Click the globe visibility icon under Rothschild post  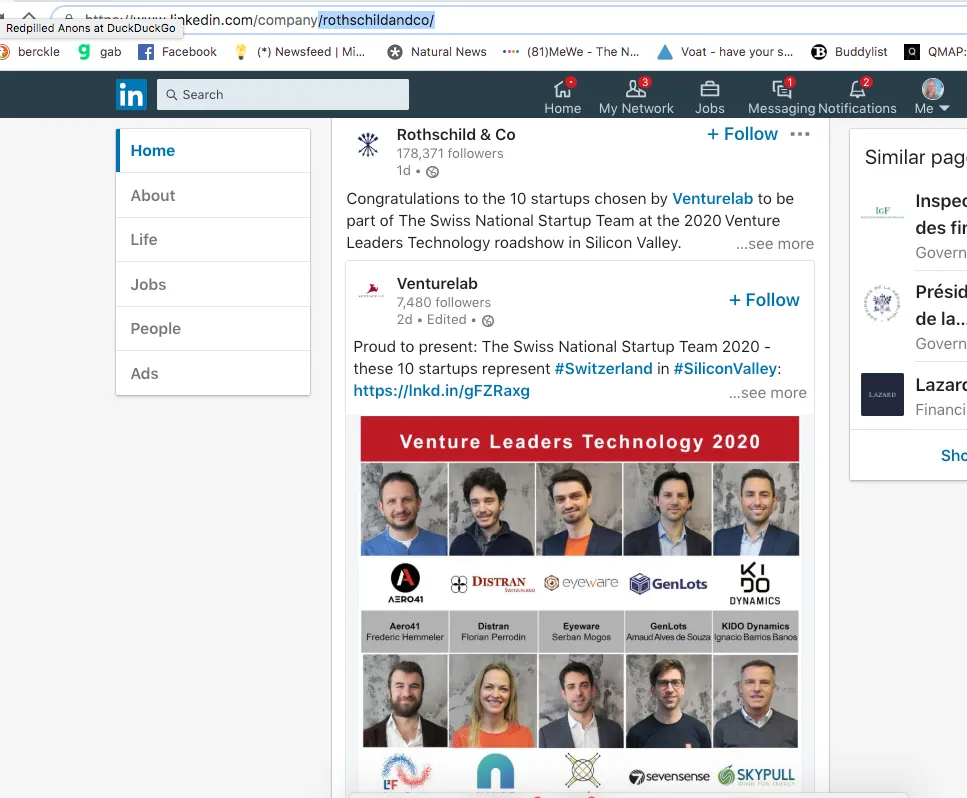pos(432,172)
